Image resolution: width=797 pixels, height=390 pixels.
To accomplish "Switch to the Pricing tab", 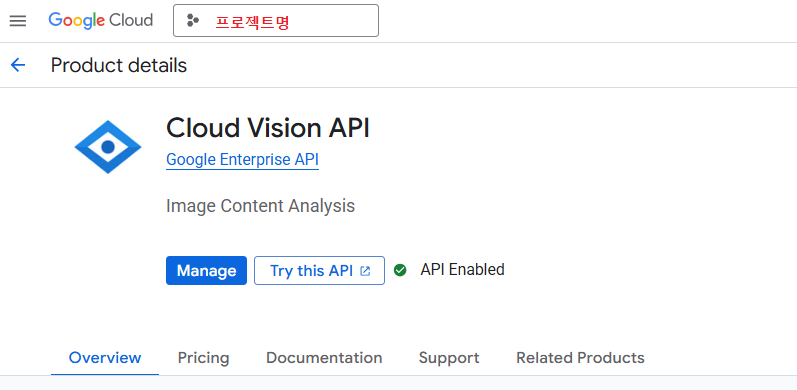I will [203, 358].
